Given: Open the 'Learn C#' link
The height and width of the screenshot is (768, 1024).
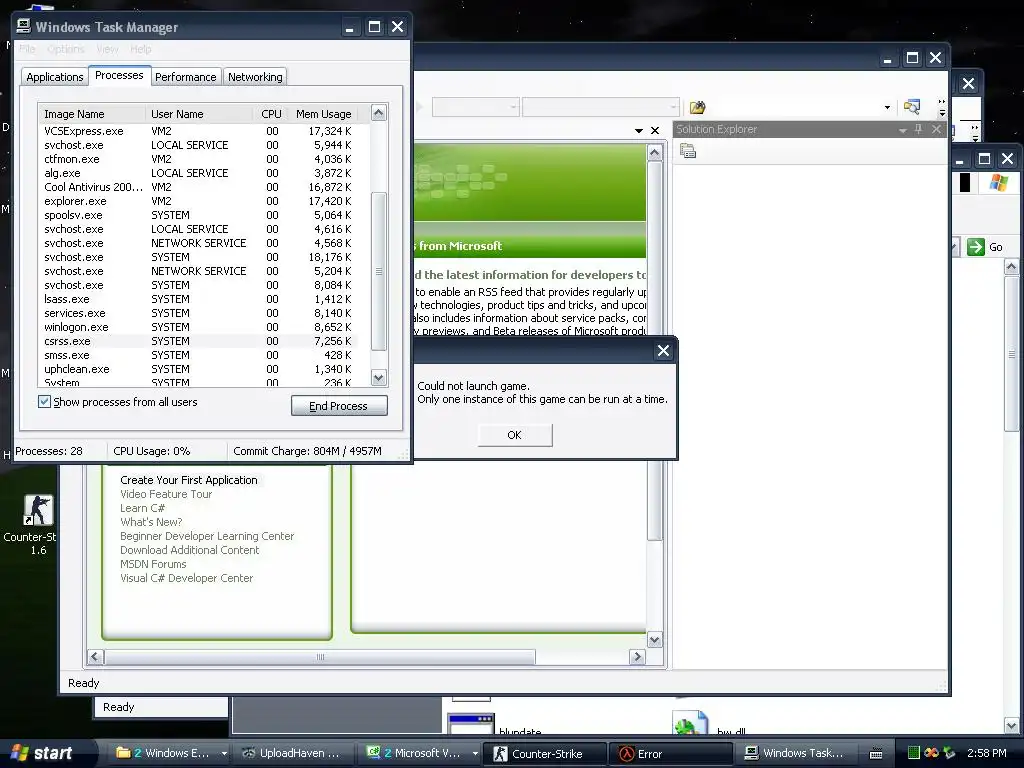Looking at the screenshot, I should pyautogui.click(x=142, y=508).
